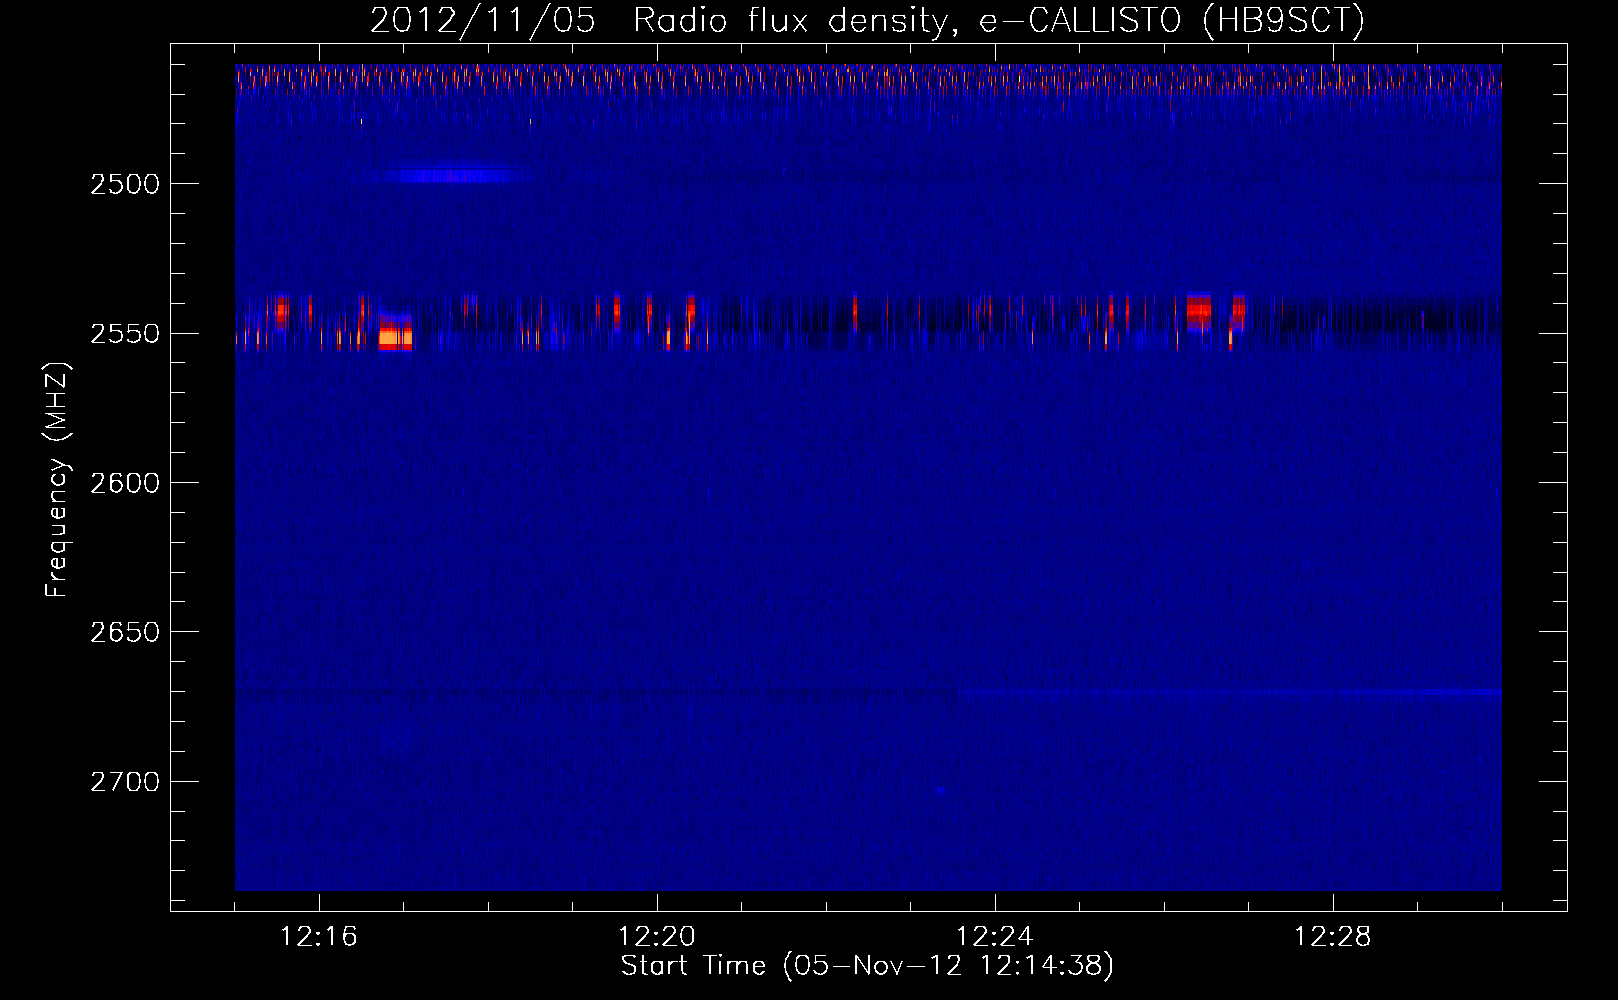Click the 12:24 time axis label
The image size is (1618, 1000).
[995, 937]
